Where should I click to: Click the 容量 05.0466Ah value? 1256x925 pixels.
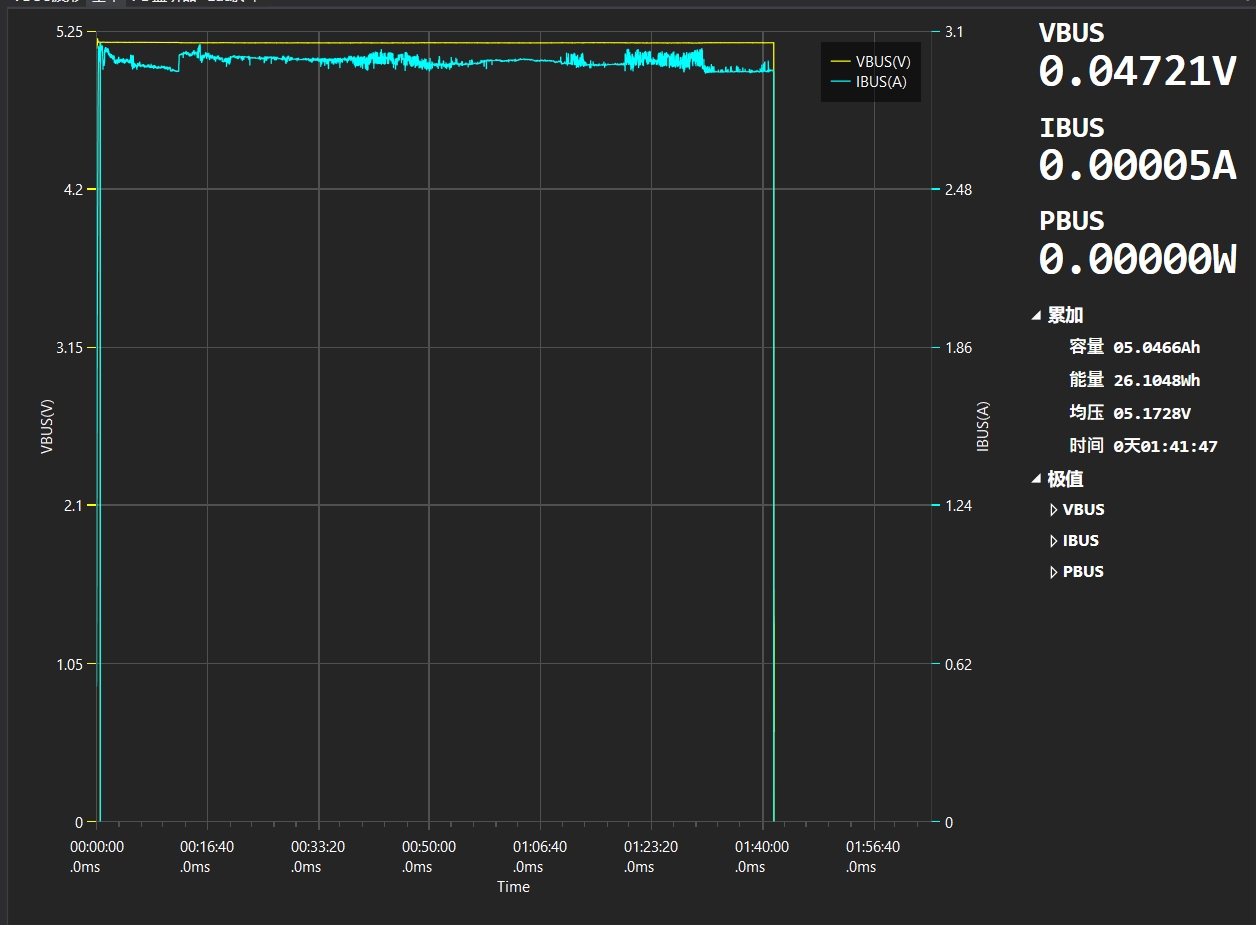[x=1156, y=348]
